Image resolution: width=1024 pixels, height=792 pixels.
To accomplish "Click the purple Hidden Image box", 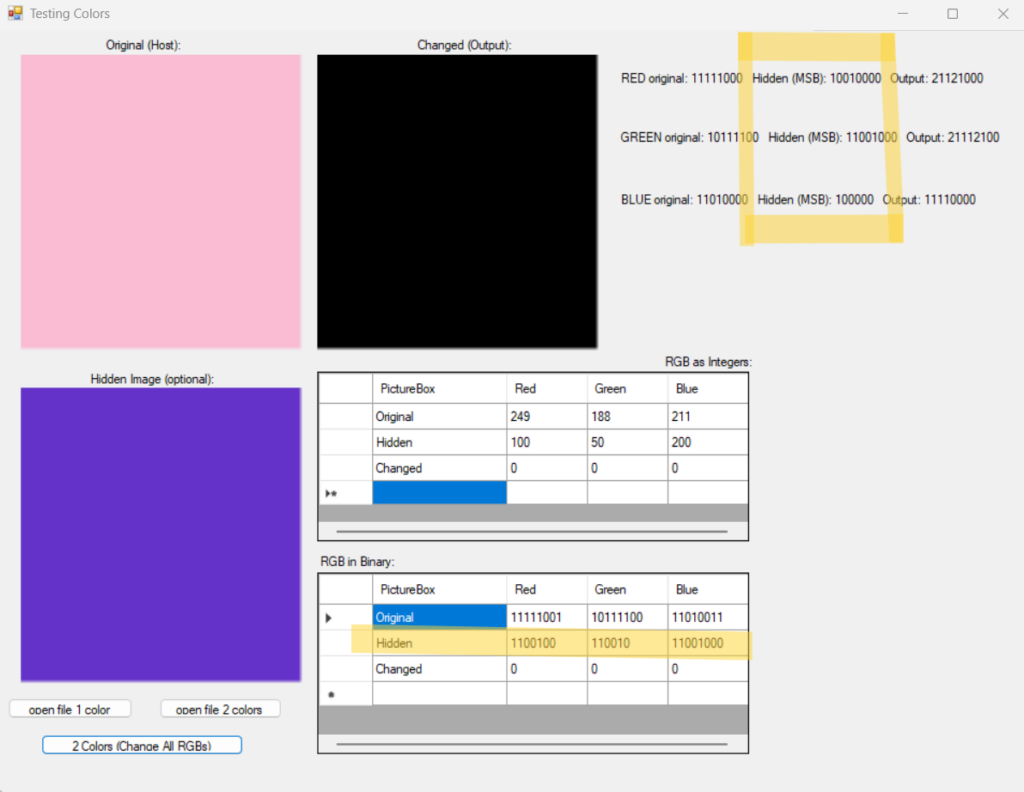I will click(160, 534).
